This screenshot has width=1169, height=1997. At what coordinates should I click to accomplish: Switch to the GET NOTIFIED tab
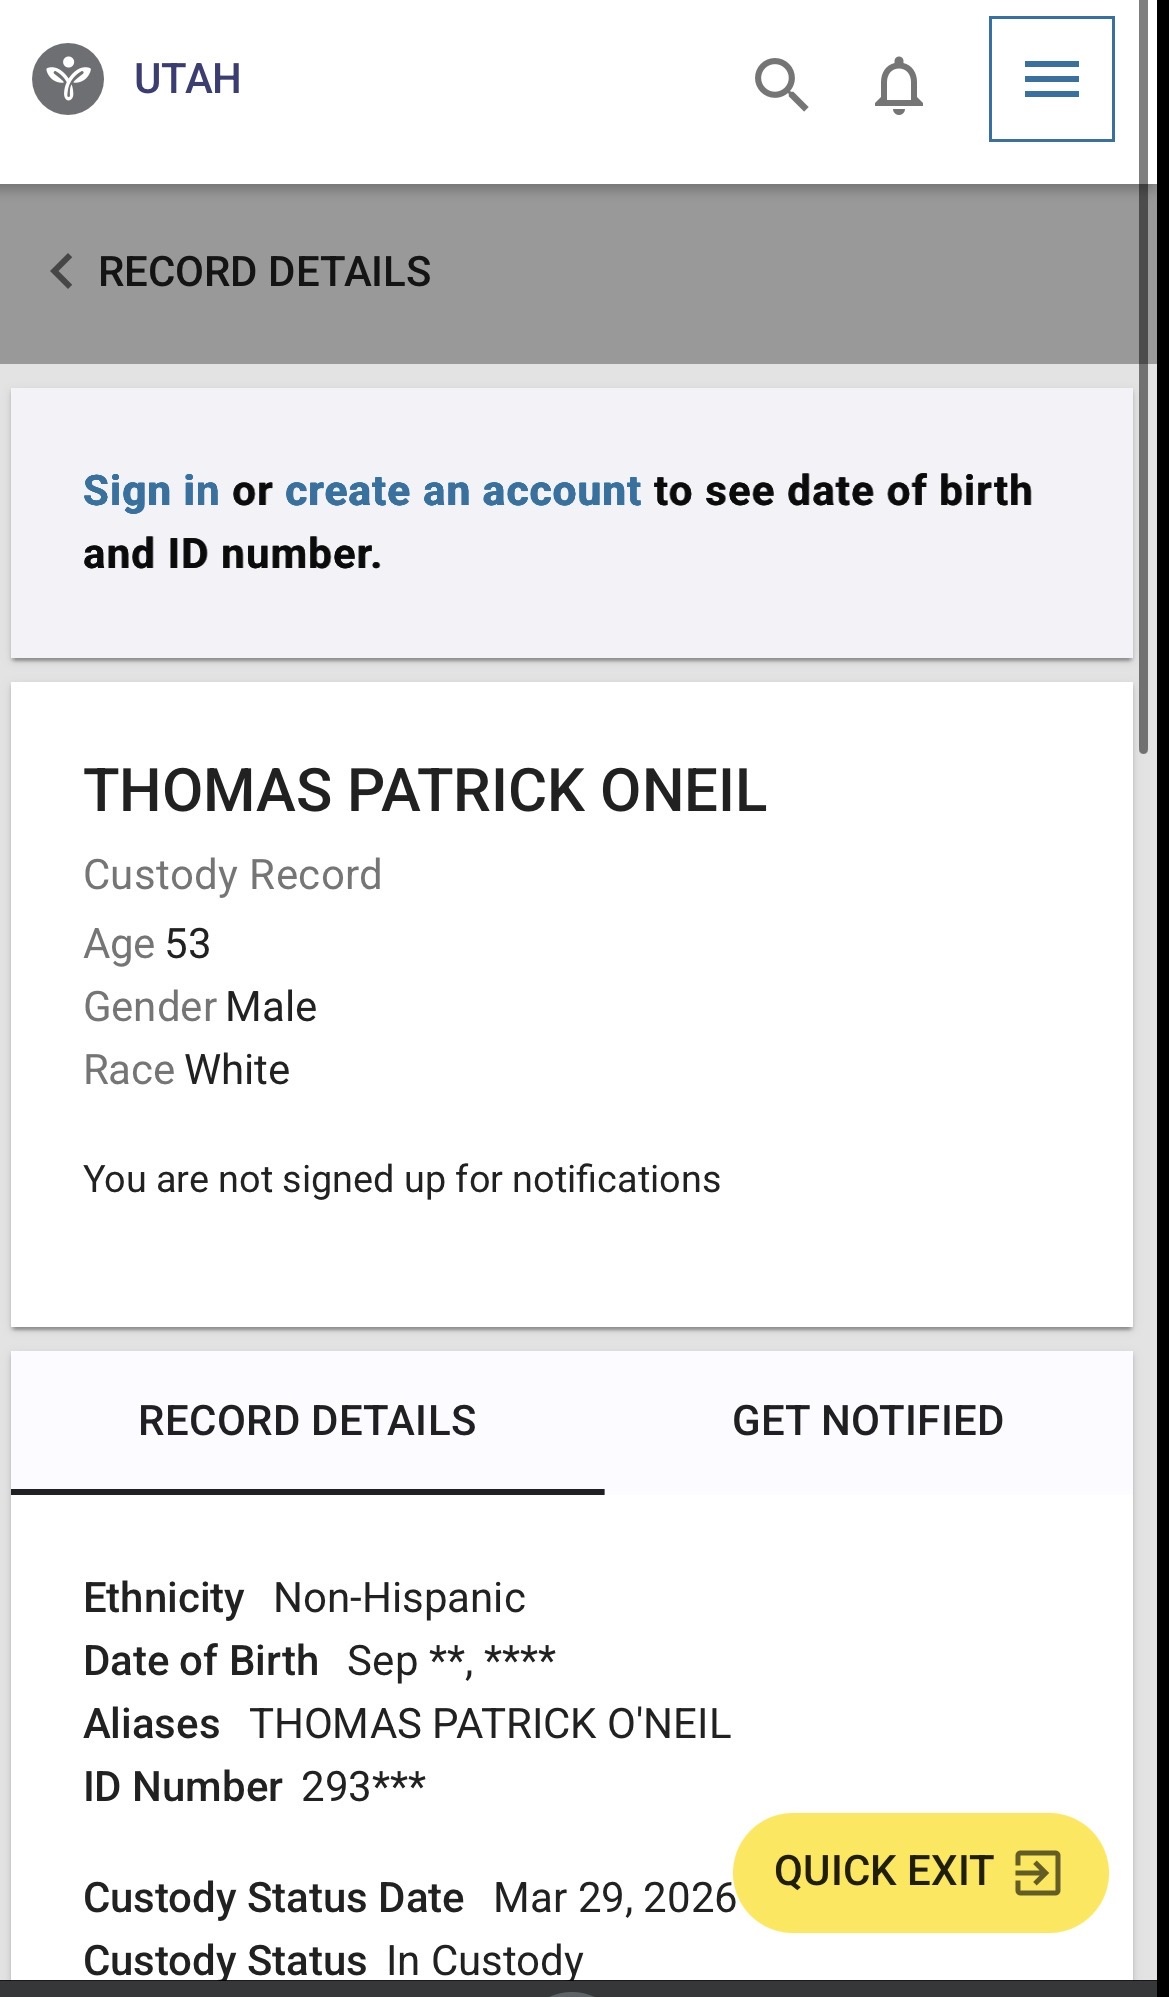(x=868, y=1421)
